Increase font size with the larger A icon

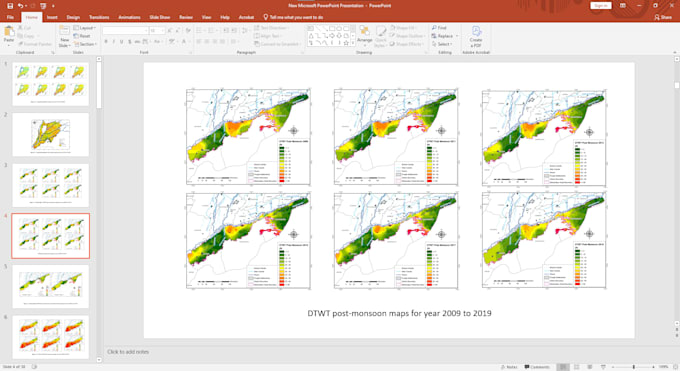click(170, 31)
